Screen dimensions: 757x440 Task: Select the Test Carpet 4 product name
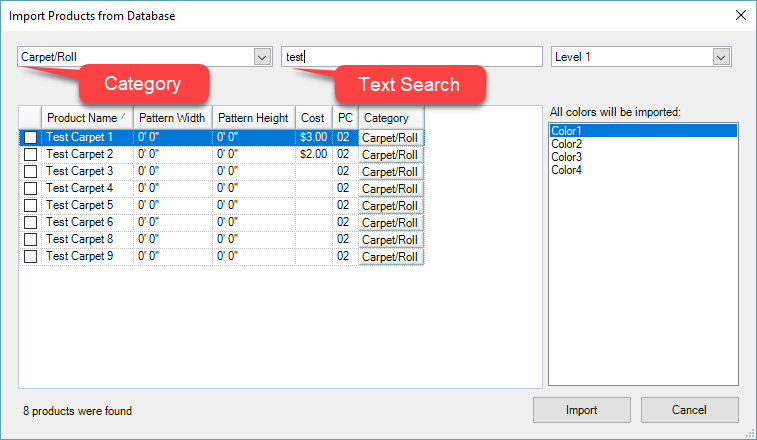pos(80,188)
